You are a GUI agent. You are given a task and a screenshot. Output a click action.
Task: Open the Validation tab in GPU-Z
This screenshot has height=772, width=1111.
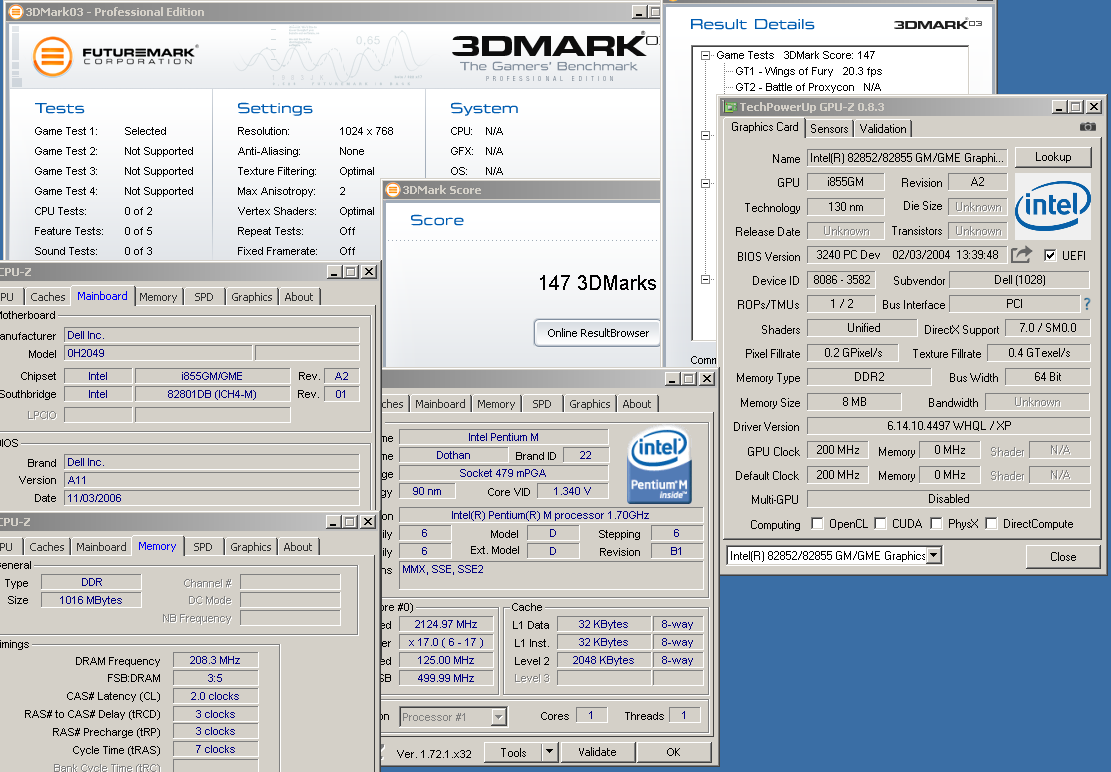(882, 128)
